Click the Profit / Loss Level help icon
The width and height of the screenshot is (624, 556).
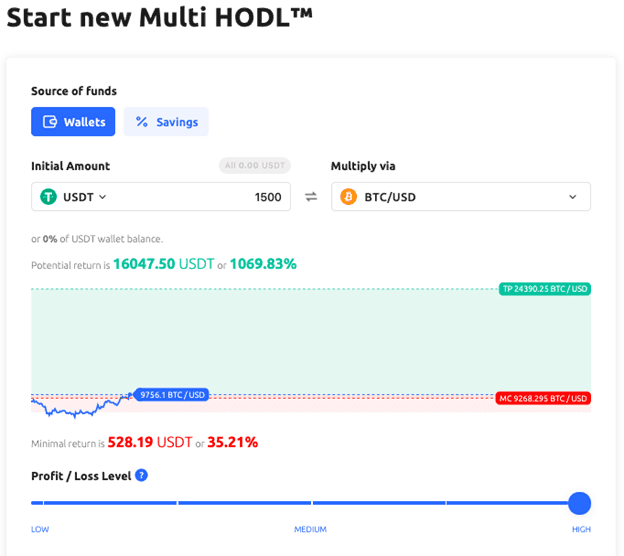pyautogui.click(x=141, y=475)
